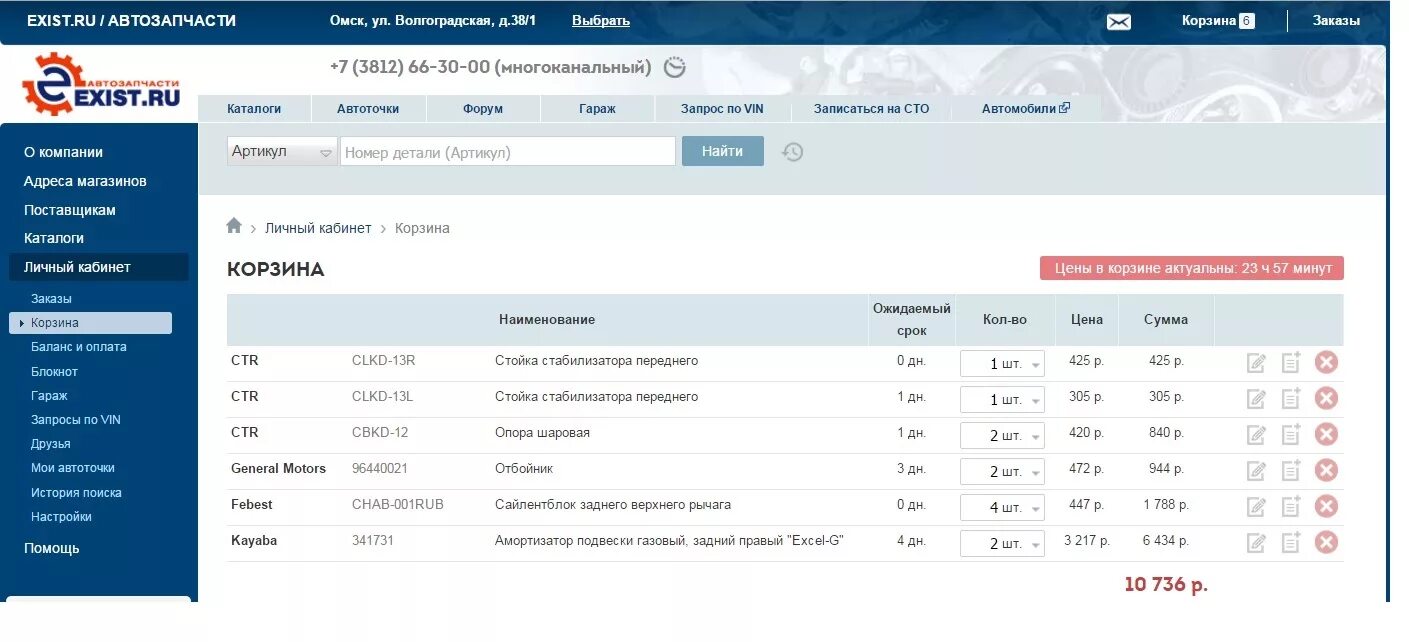
Task: Click the clock icon beside phone number
Action: [675, 67]
